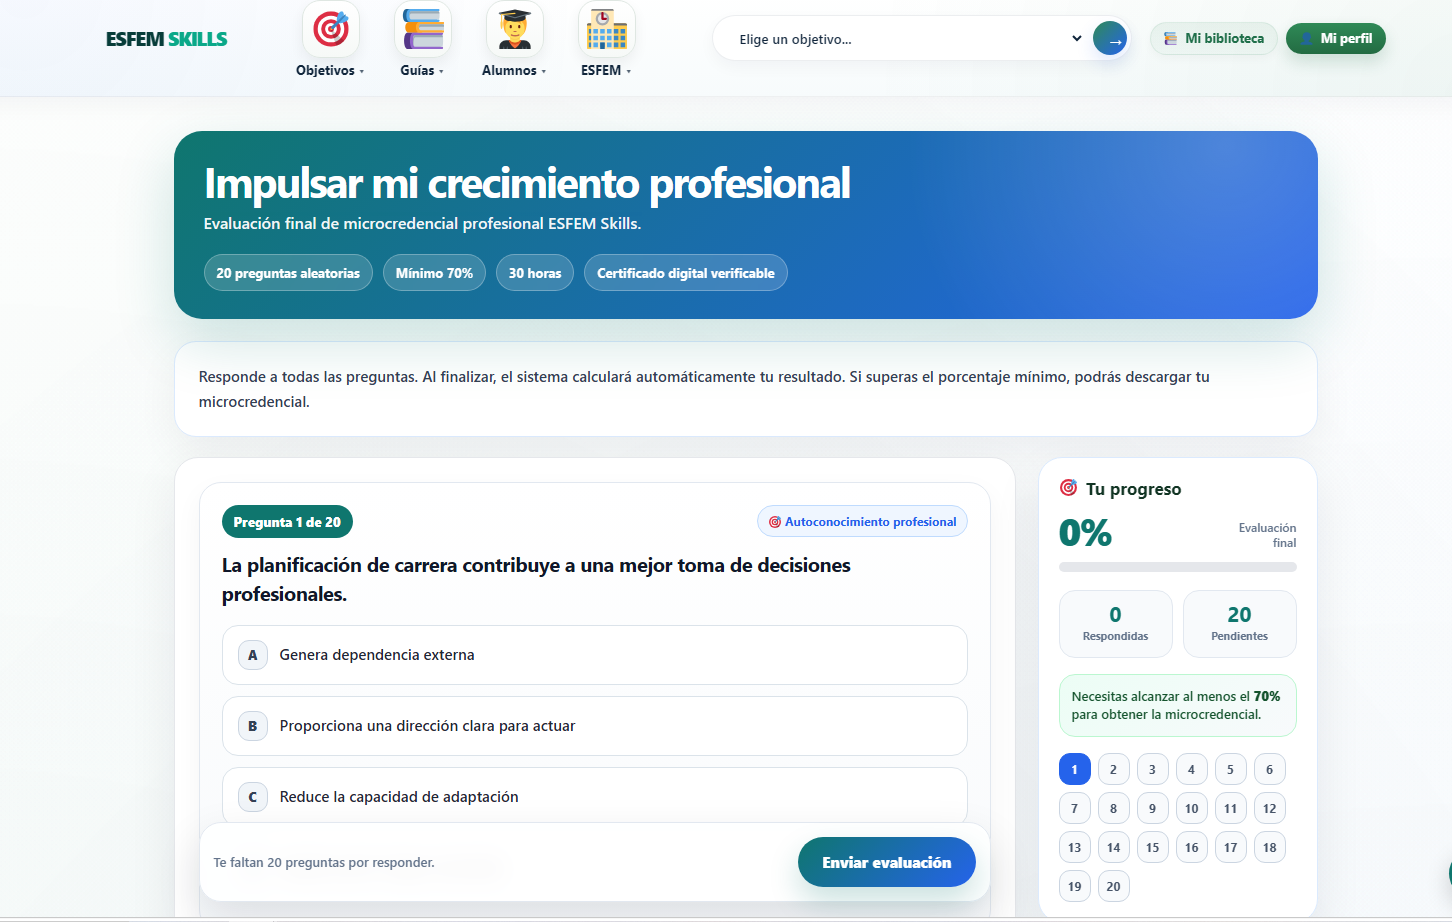Jump to question 7 in navigator
The height and width of the screenshot is (922, 1452).
1075,808
